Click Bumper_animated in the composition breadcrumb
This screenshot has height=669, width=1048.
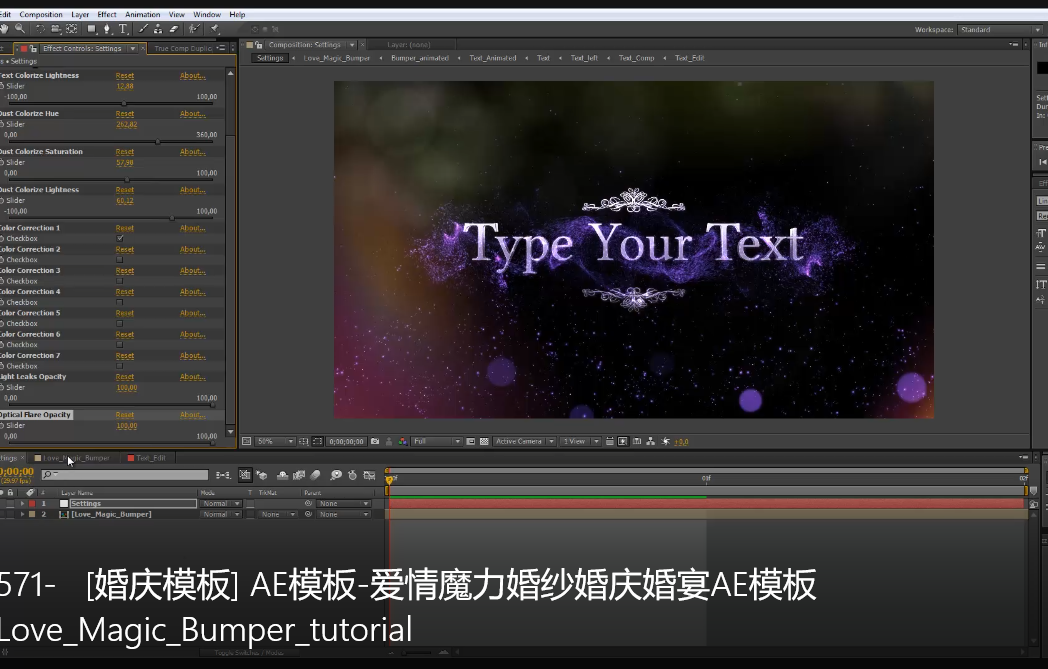(420, 58)
